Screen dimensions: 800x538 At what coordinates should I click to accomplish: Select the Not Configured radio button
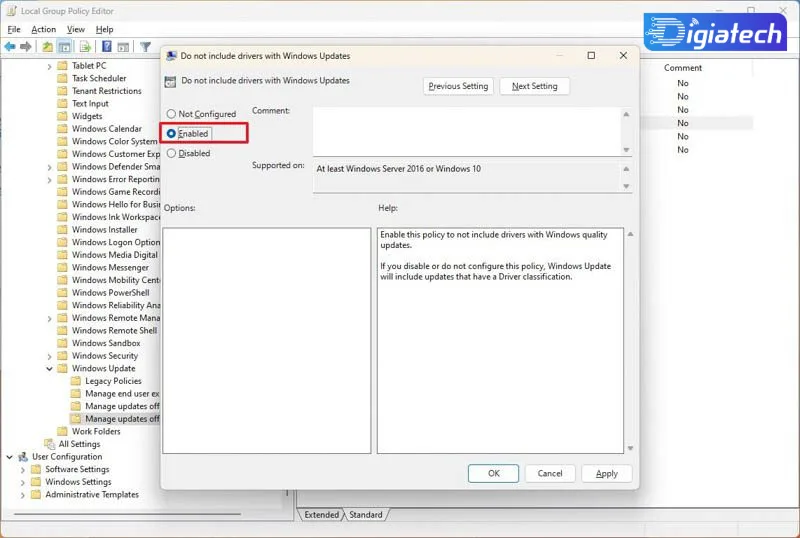(x=171, y=114)
